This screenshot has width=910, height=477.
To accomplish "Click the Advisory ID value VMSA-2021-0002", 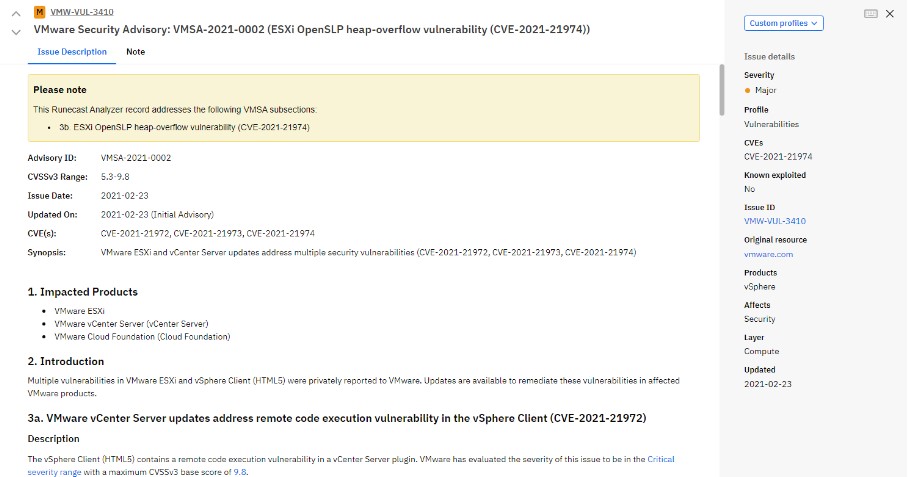I will (136, 158).
